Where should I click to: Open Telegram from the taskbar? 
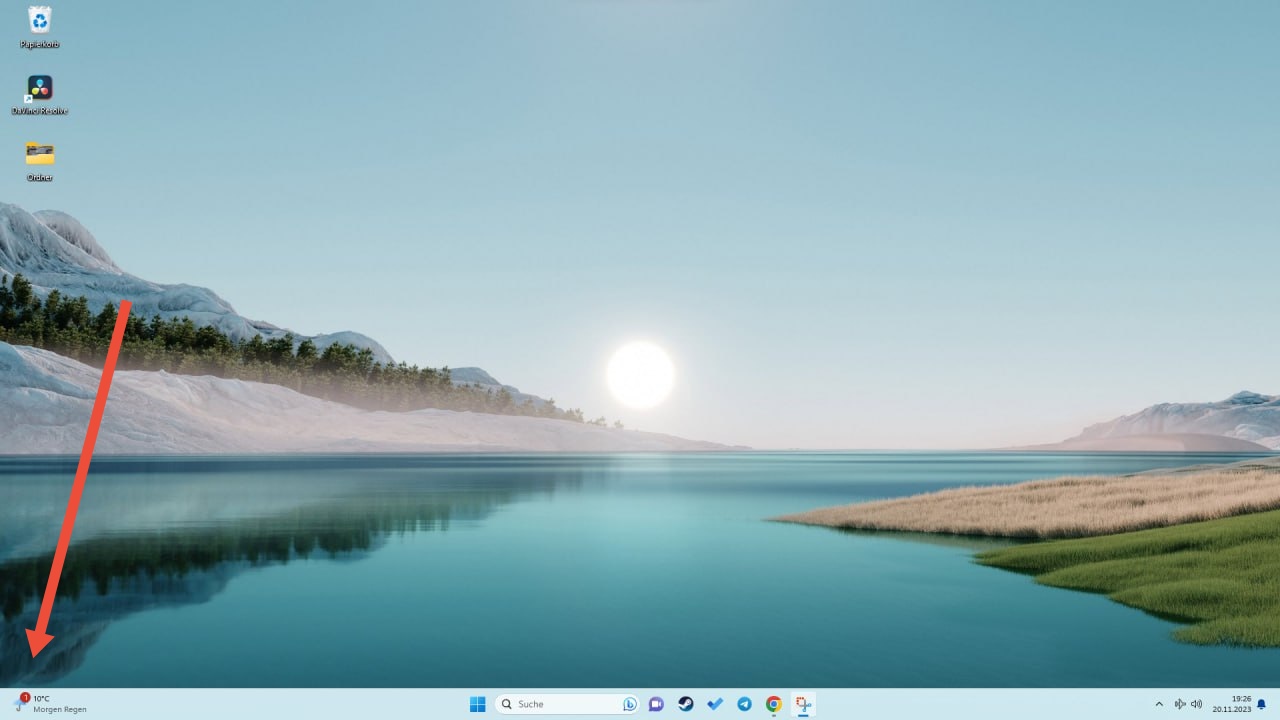(744, 704)
